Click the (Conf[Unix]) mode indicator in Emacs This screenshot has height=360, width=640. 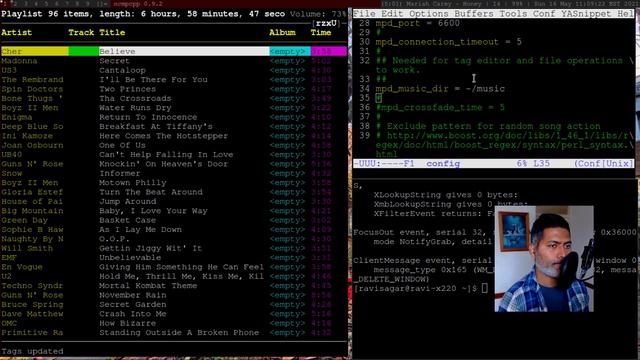(604, 164)
